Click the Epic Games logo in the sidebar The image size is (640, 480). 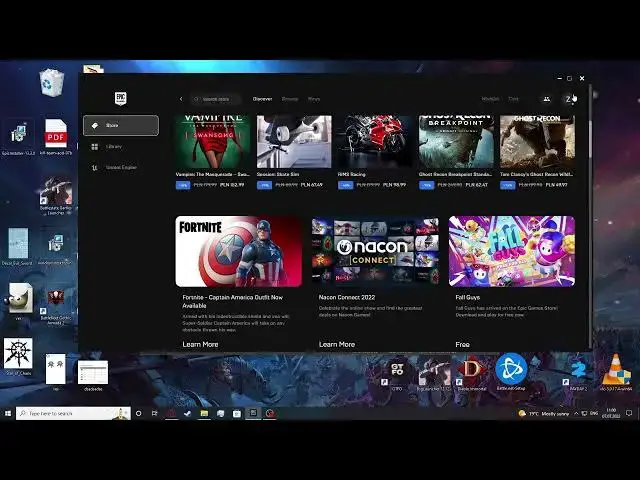point(120,98)
